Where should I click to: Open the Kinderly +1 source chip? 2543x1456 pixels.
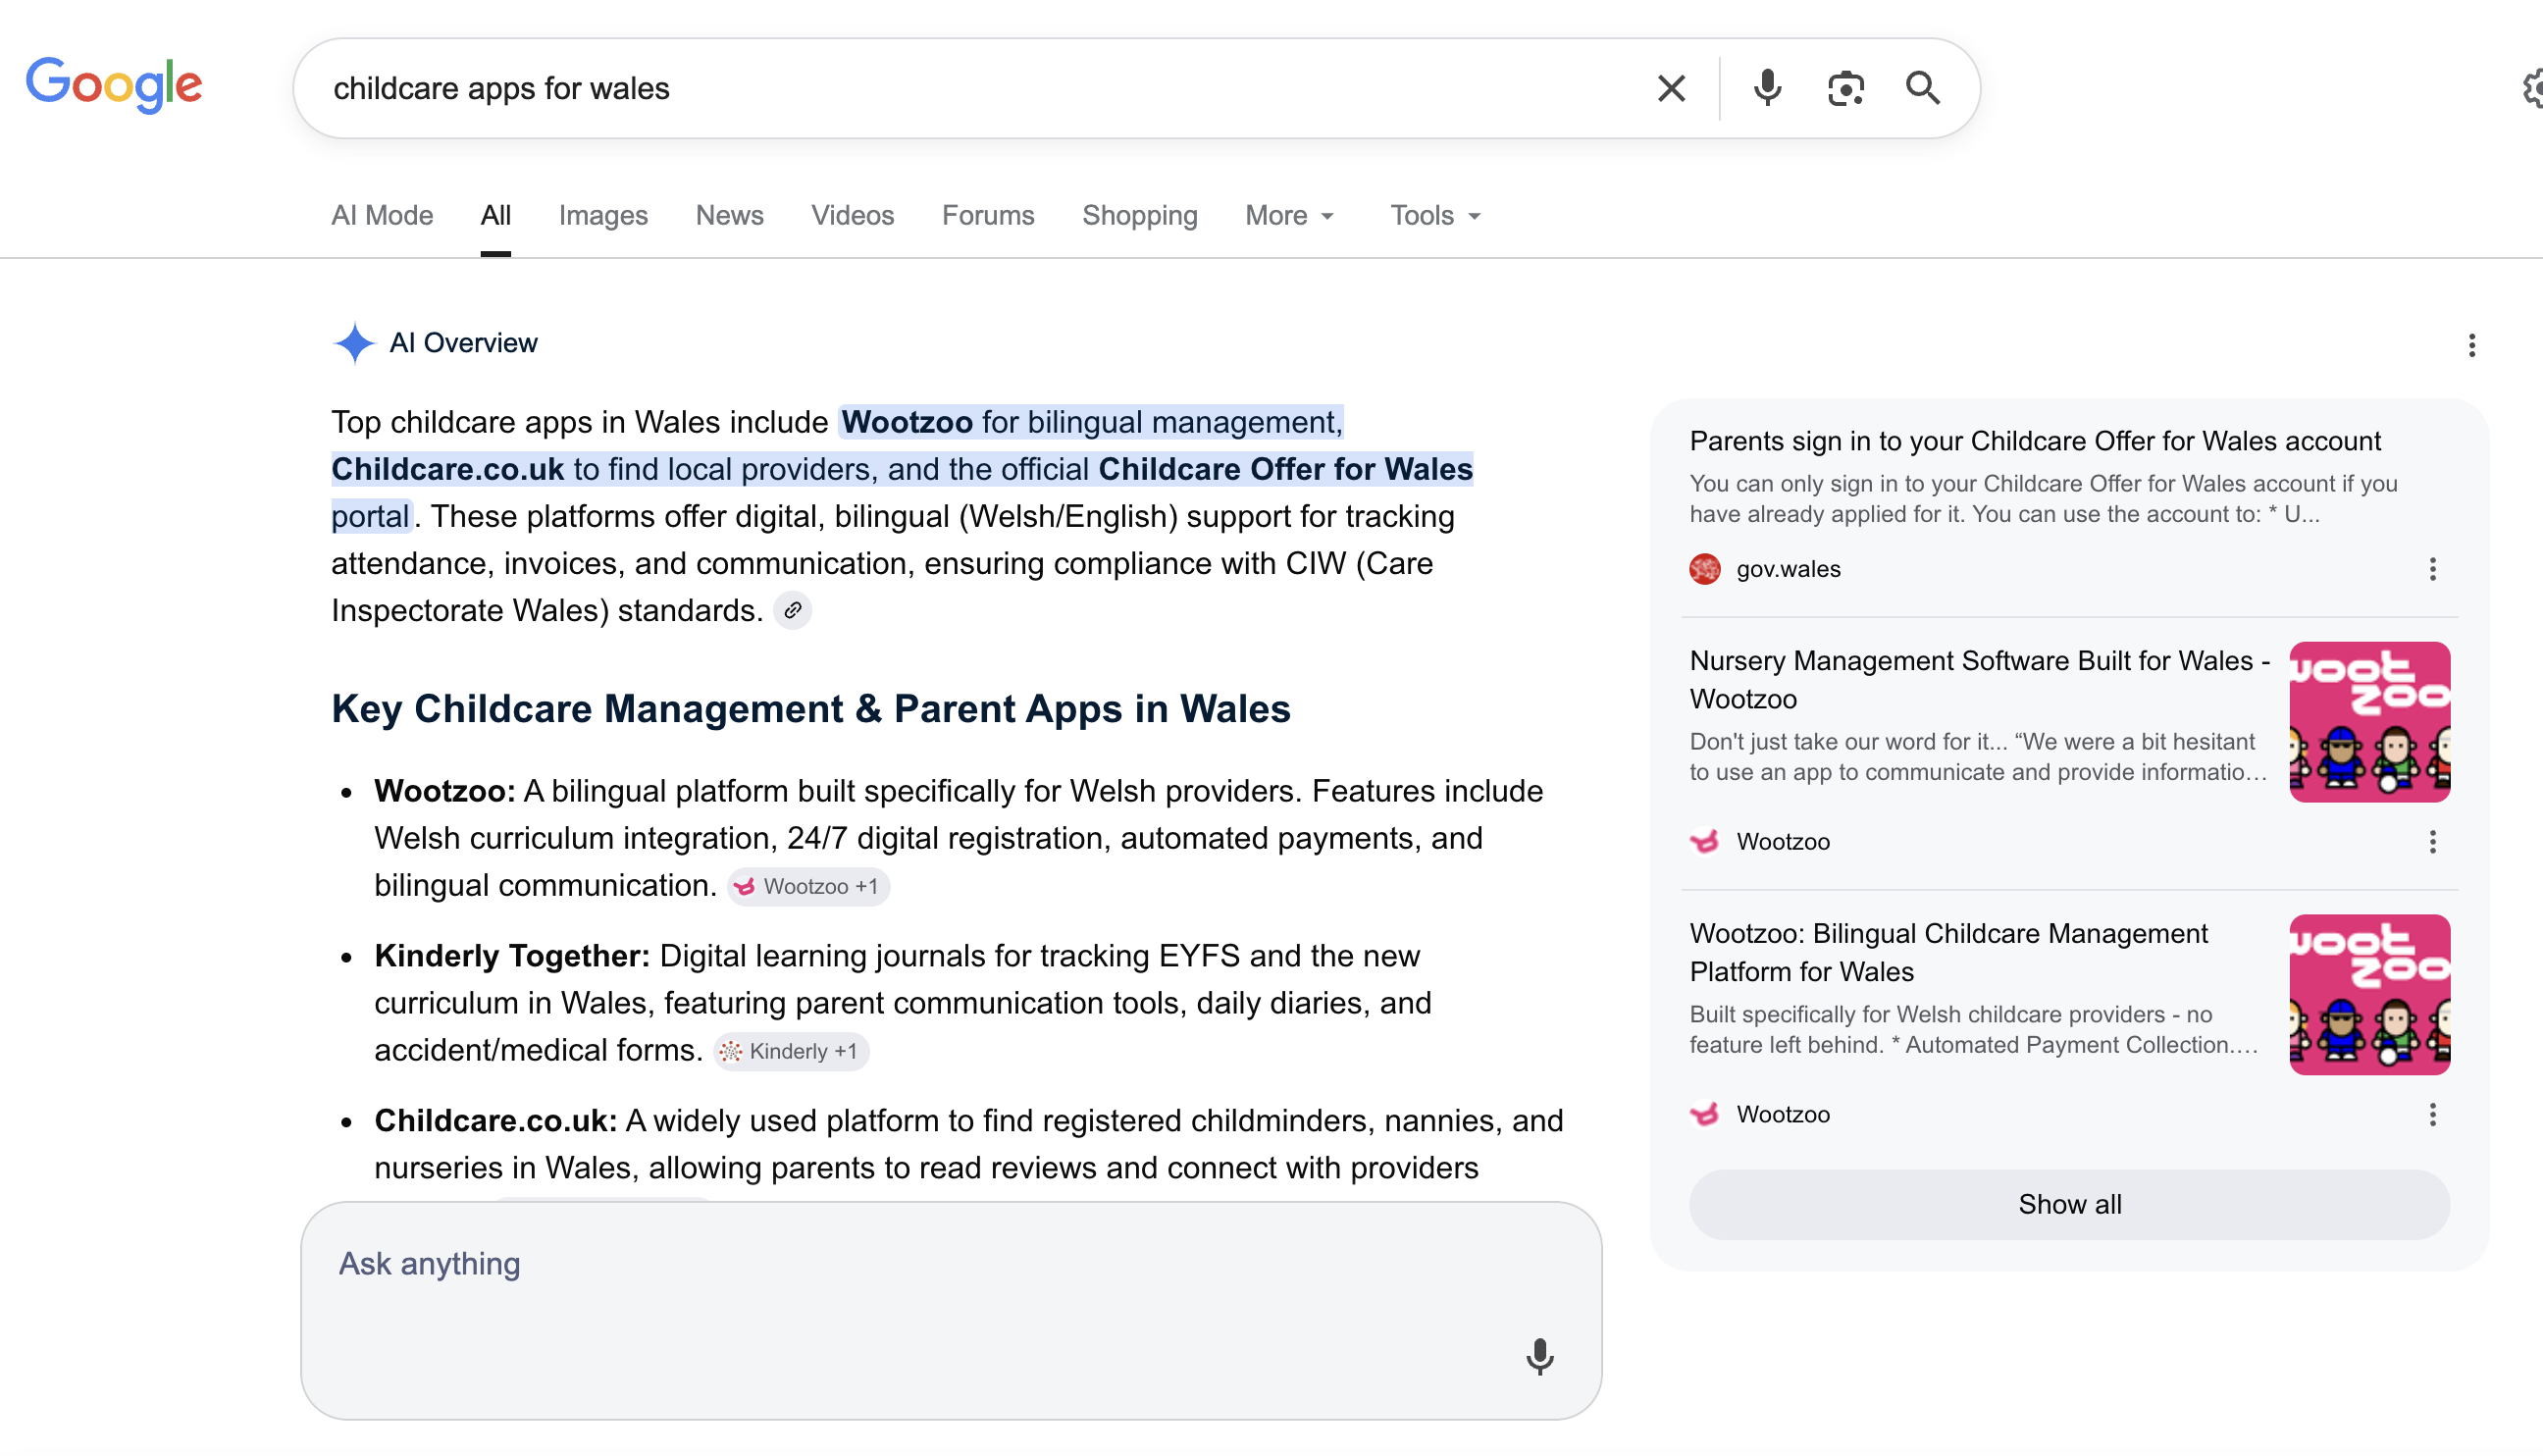click(790, 1052)
